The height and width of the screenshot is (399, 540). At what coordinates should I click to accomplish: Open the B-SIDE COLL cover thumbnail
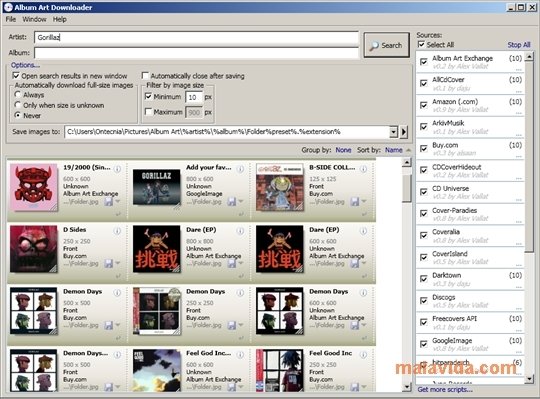[280, 187]
